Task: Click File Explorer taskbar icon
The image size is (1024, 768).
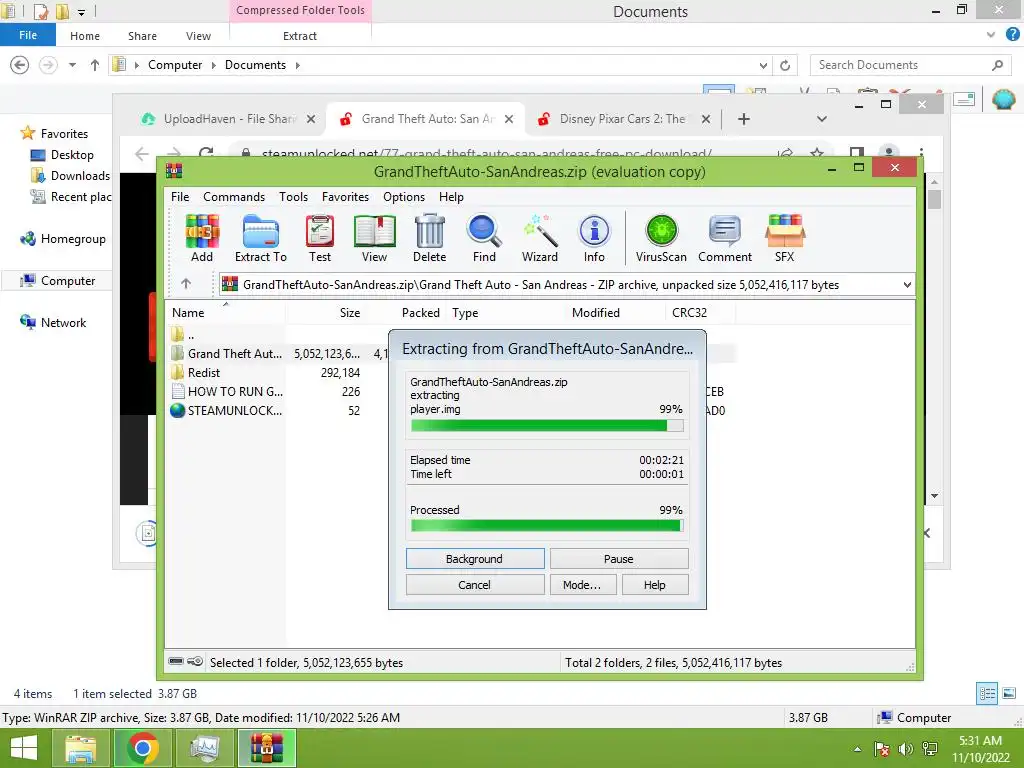Action: click(x=80, y=748)
